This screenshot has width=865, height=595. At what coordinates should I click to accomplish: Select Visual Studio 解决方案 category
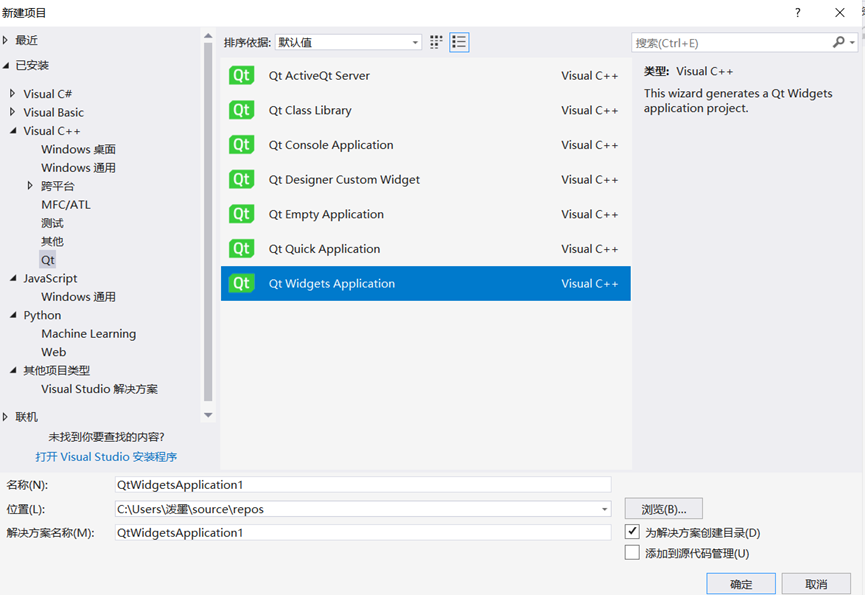click(x=99, y=389)
